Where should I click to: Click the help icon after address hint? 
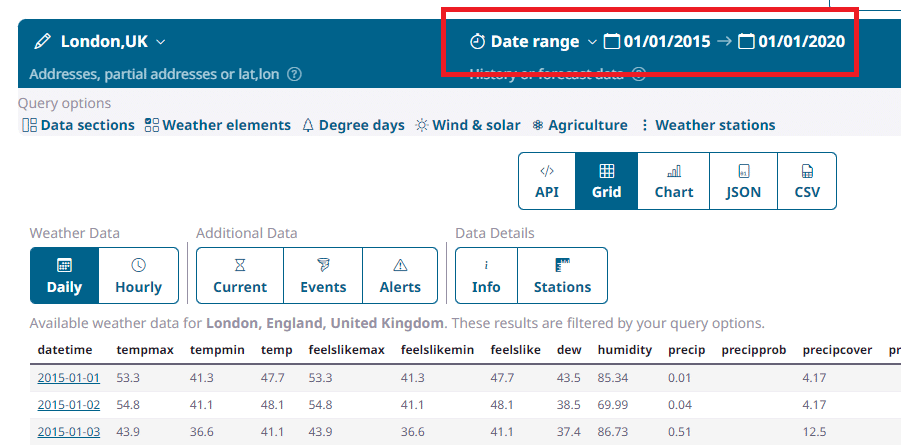294,74
